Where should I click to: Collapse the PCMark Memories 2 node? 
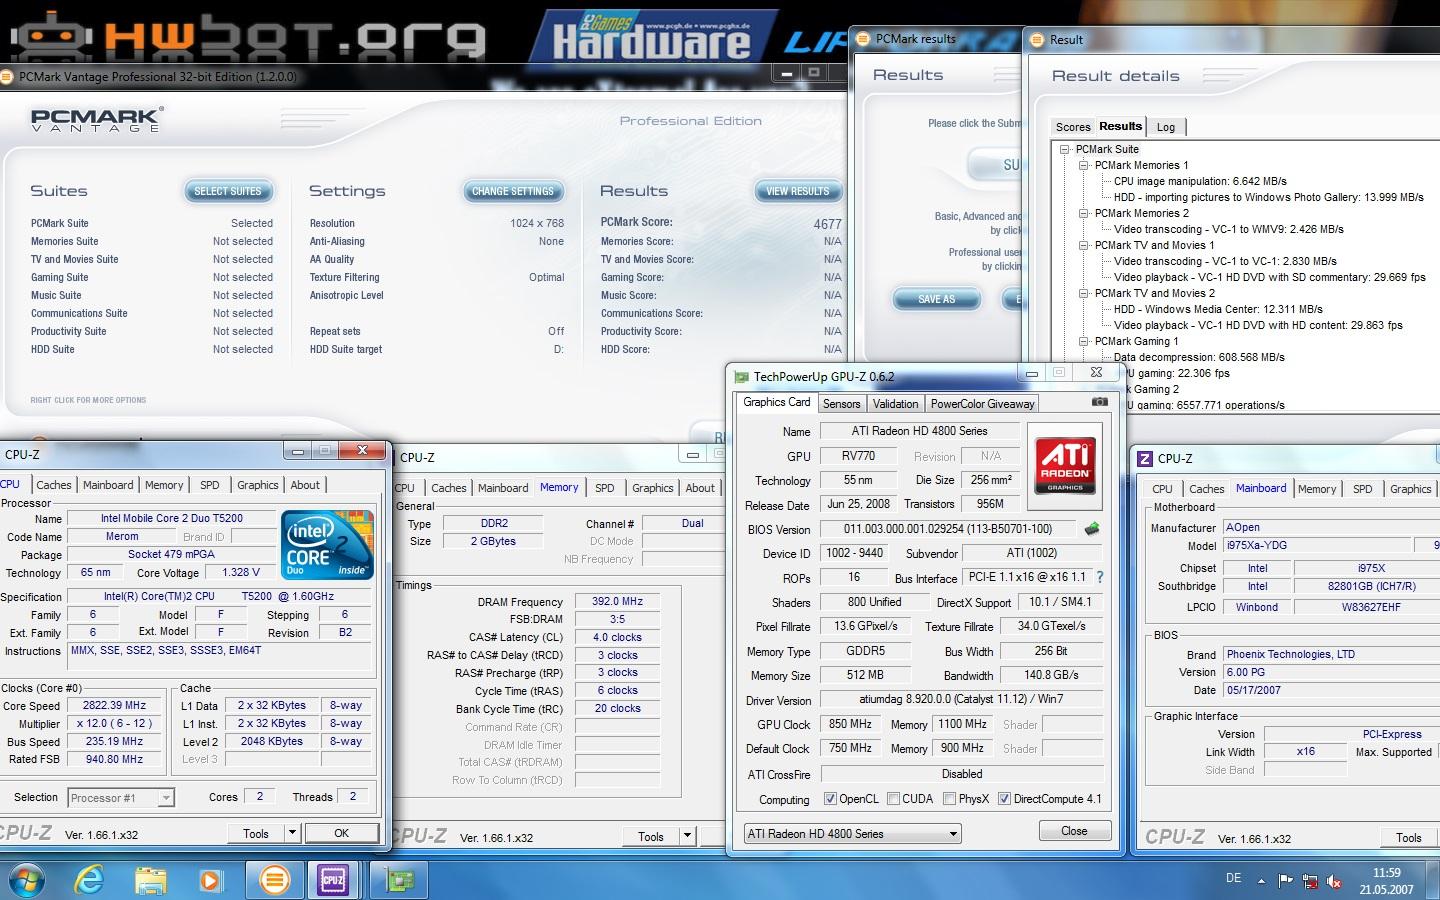pyautogui.click(x=1083, y=213)
